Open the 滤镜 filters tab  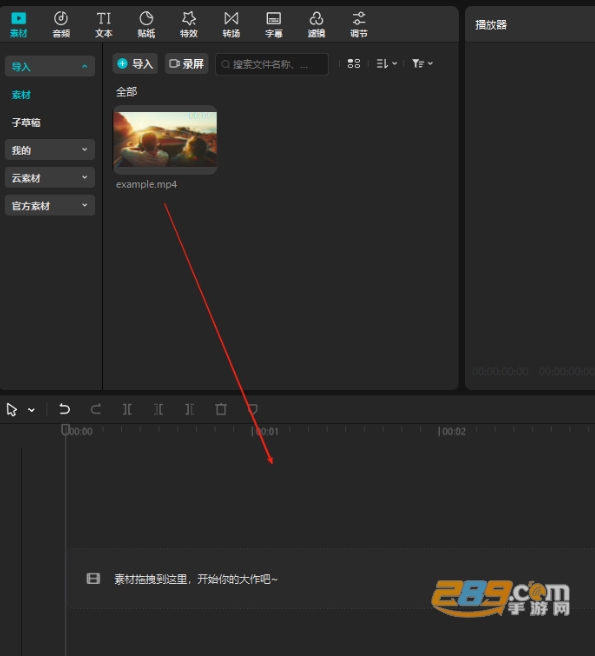pyautogui.click(x=316, y=25)
